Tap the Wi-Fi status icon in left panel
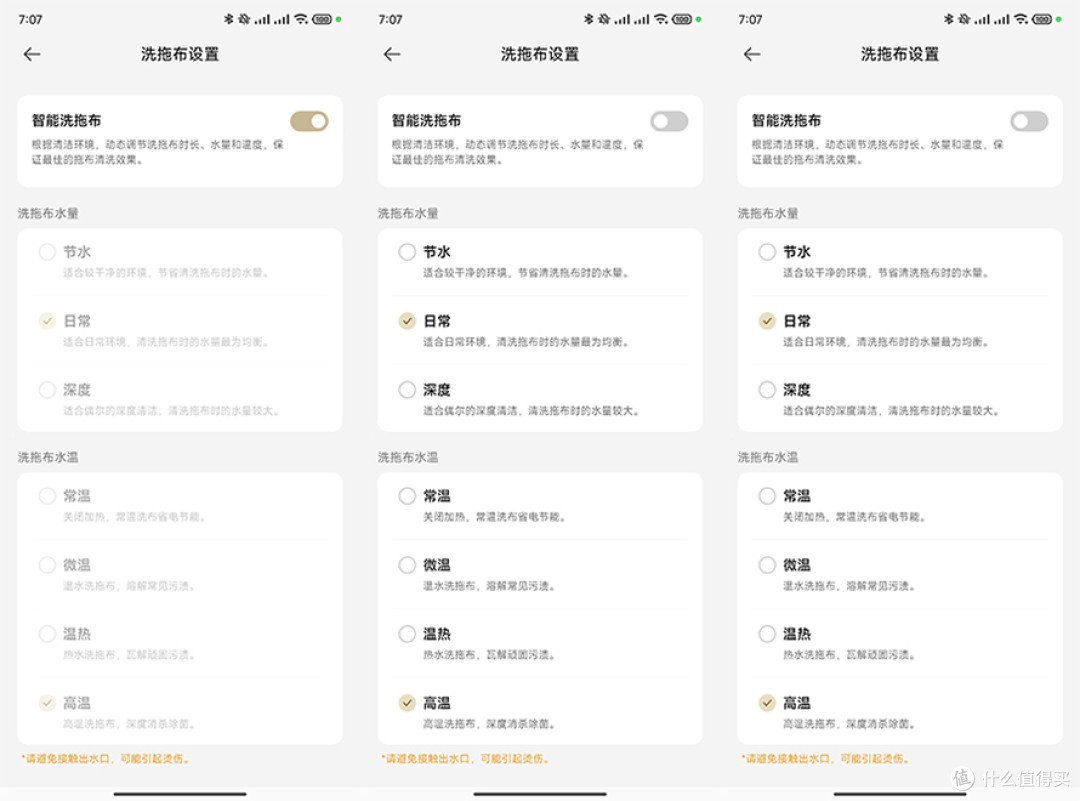Viewport: 1080px width, 801px height. 301,19
